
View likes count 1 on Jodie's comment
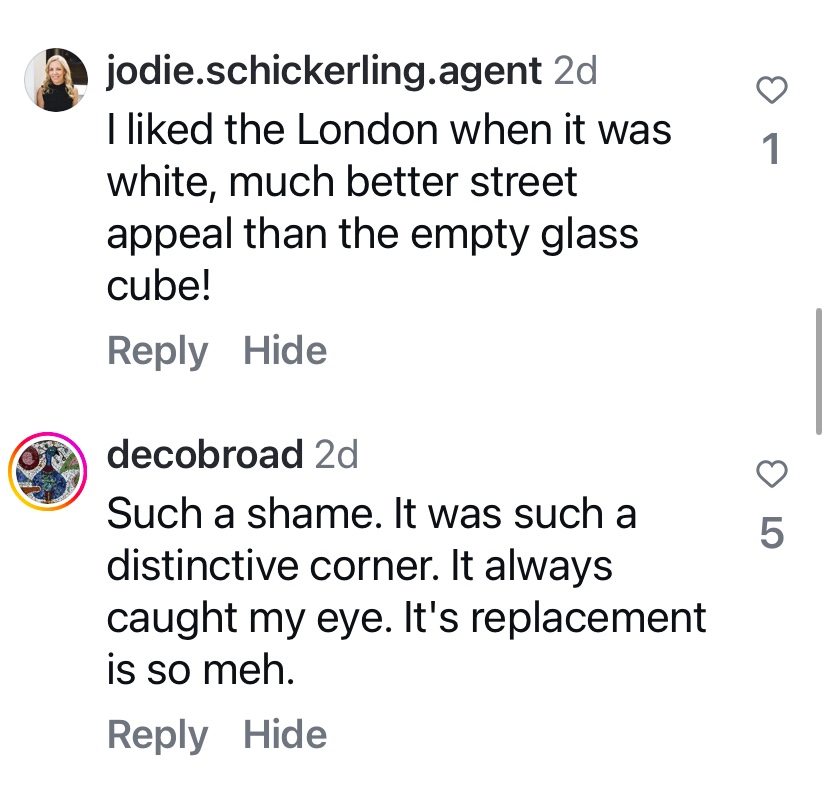pos(771,150)
